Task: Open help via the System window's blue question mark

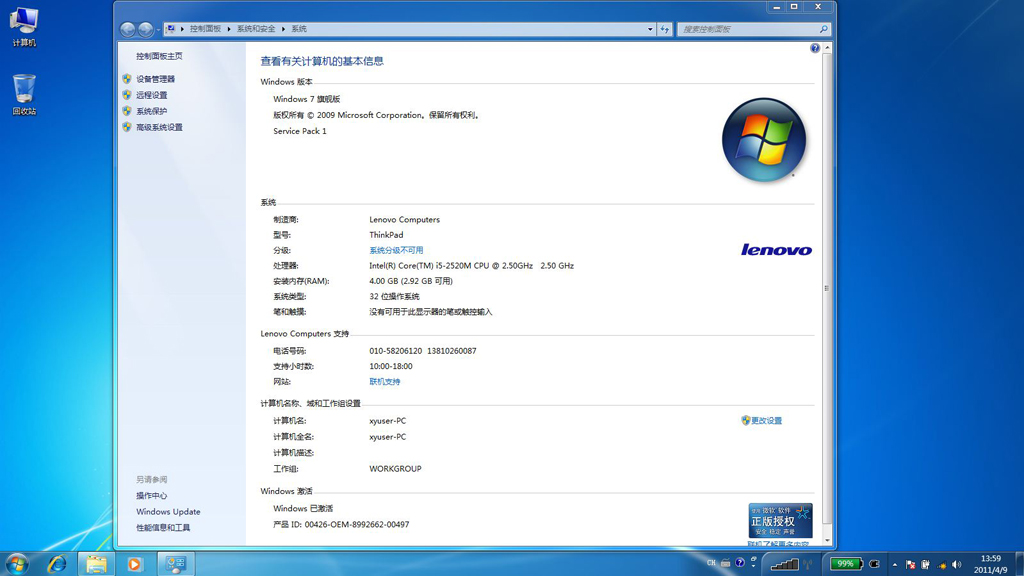Action: (815, 48)
